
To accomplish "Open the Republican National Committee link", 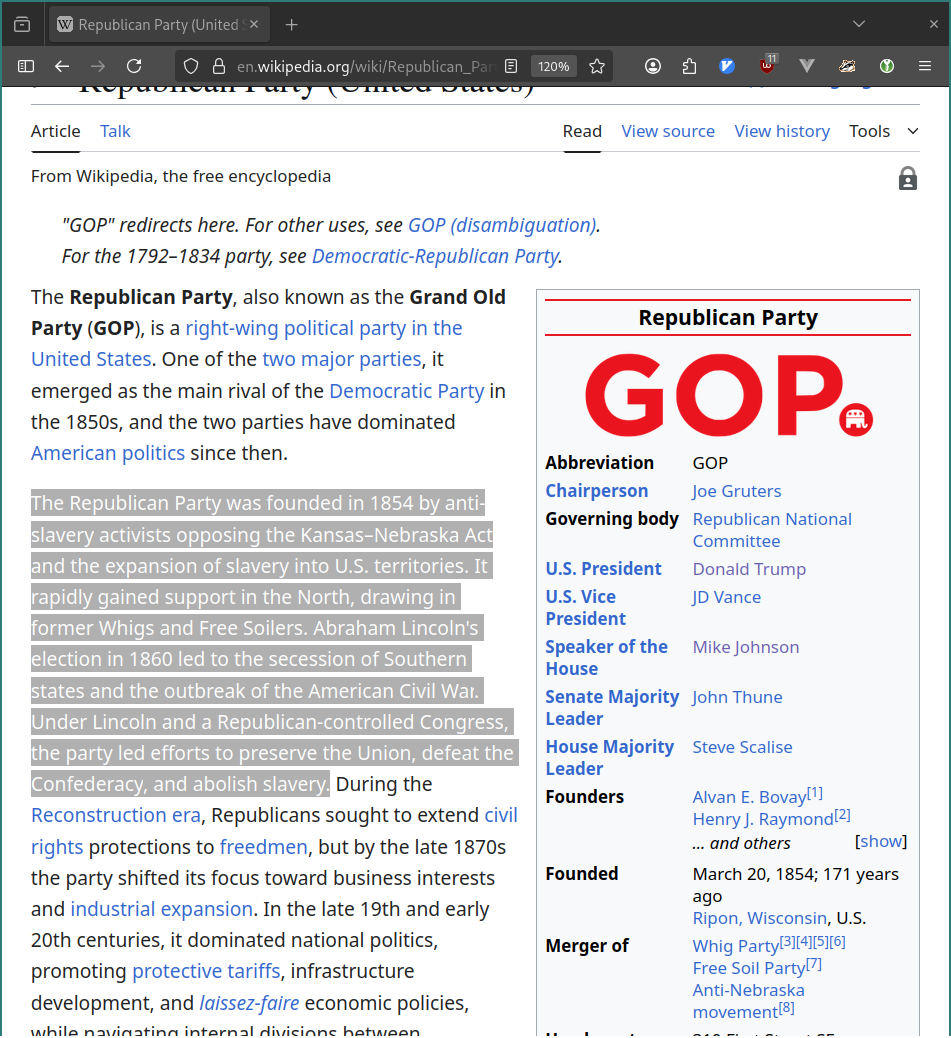I will pos(772,530).
